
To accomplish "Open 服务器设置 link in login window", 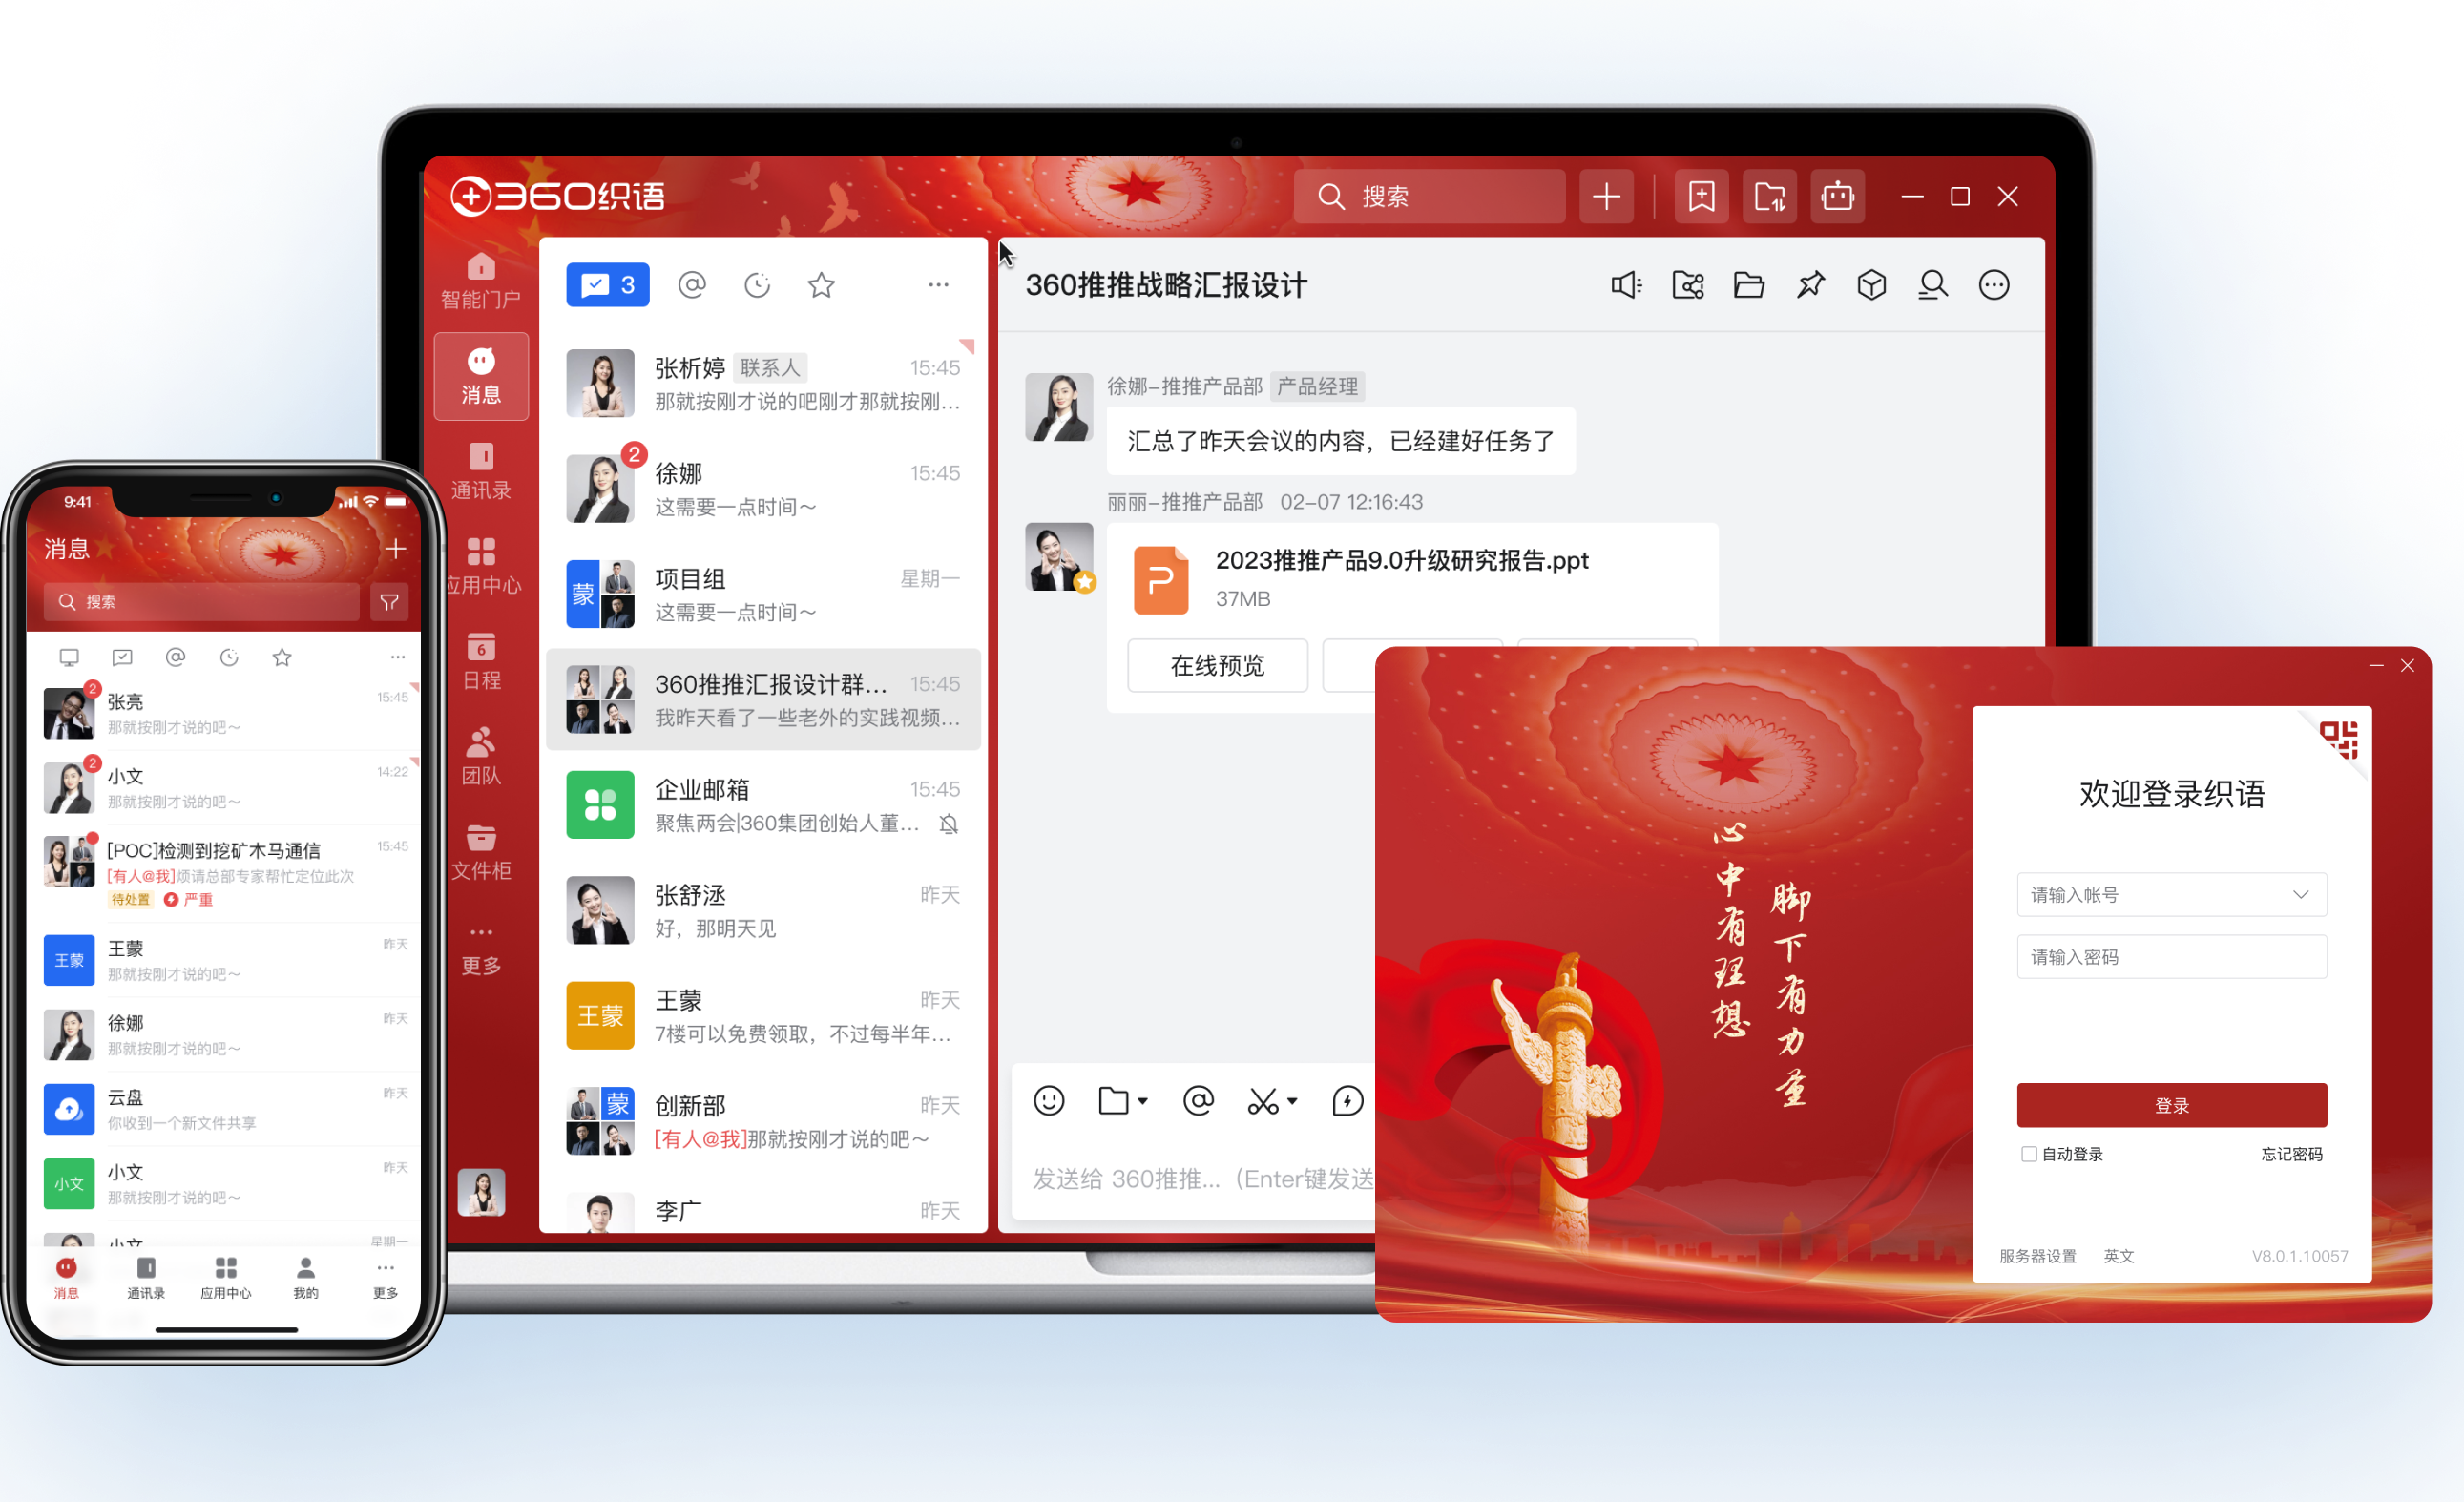I will [2037, 1256].
